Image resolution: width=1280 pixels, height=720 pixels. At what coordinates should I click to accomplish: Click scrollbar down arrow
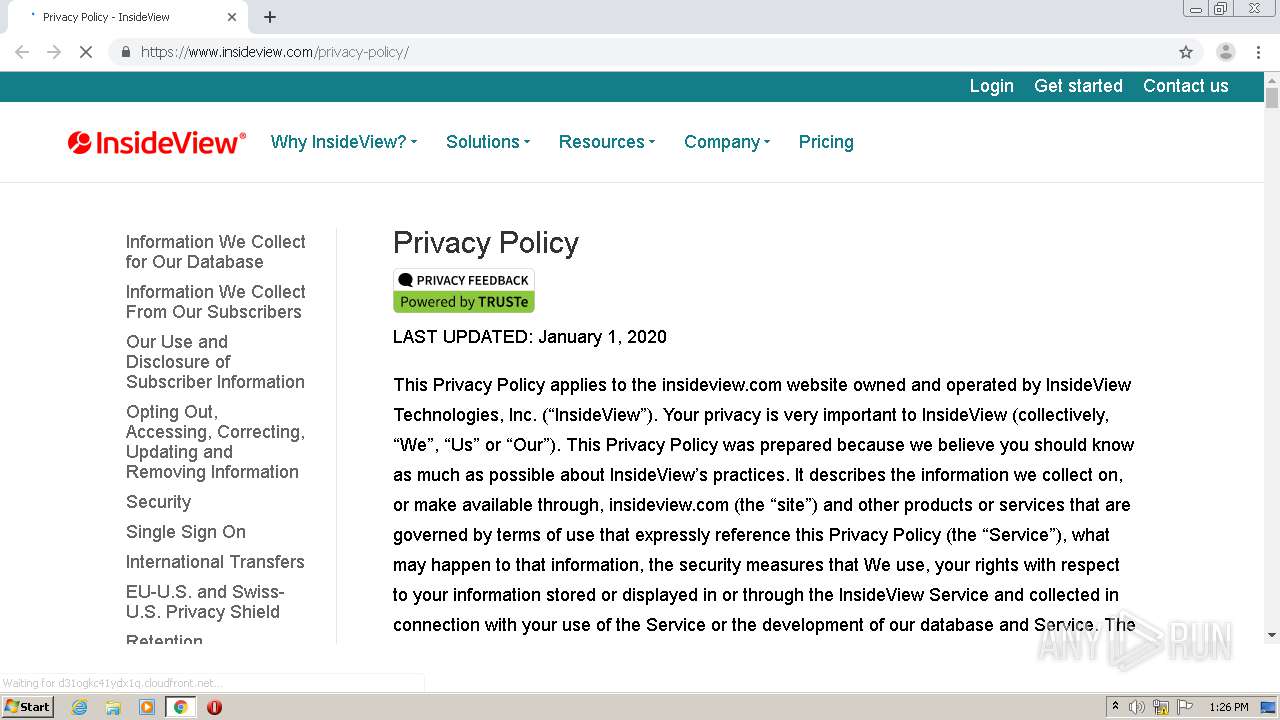[1272, 635]
